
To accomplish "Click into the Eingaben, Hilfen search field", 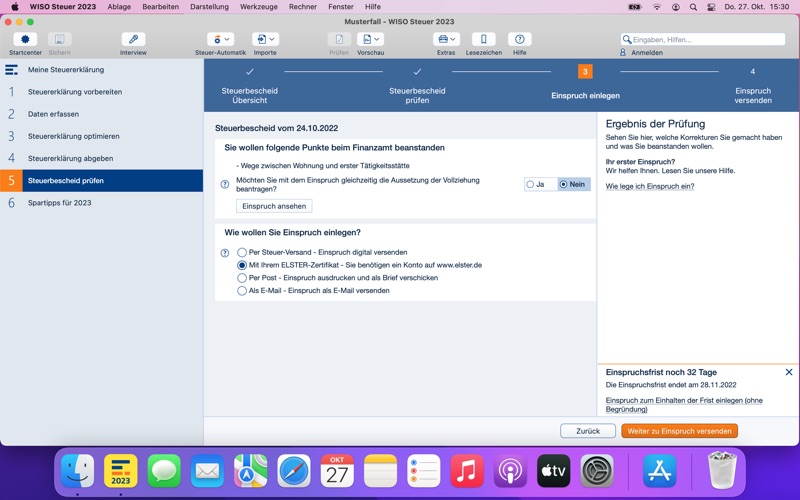I will [x=703, y=39].
